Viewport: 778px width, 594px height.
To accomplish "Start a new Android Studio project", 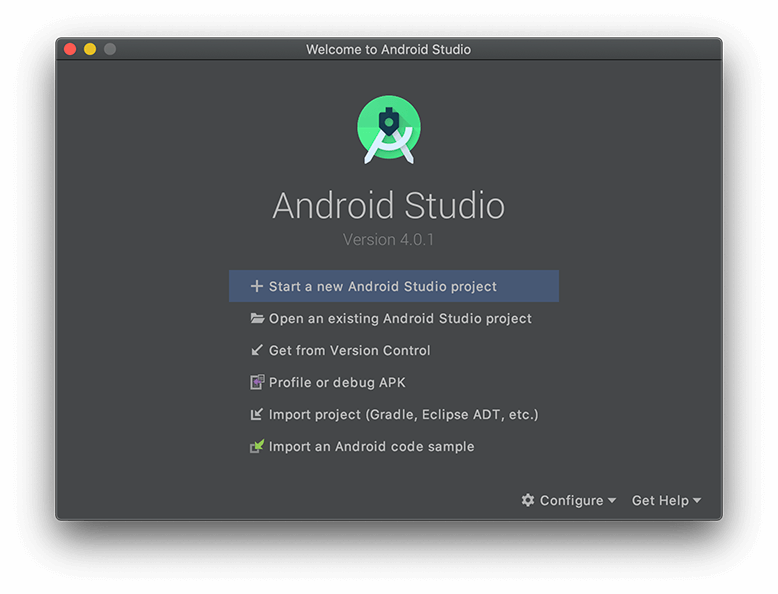I will [x=394, y=286].
